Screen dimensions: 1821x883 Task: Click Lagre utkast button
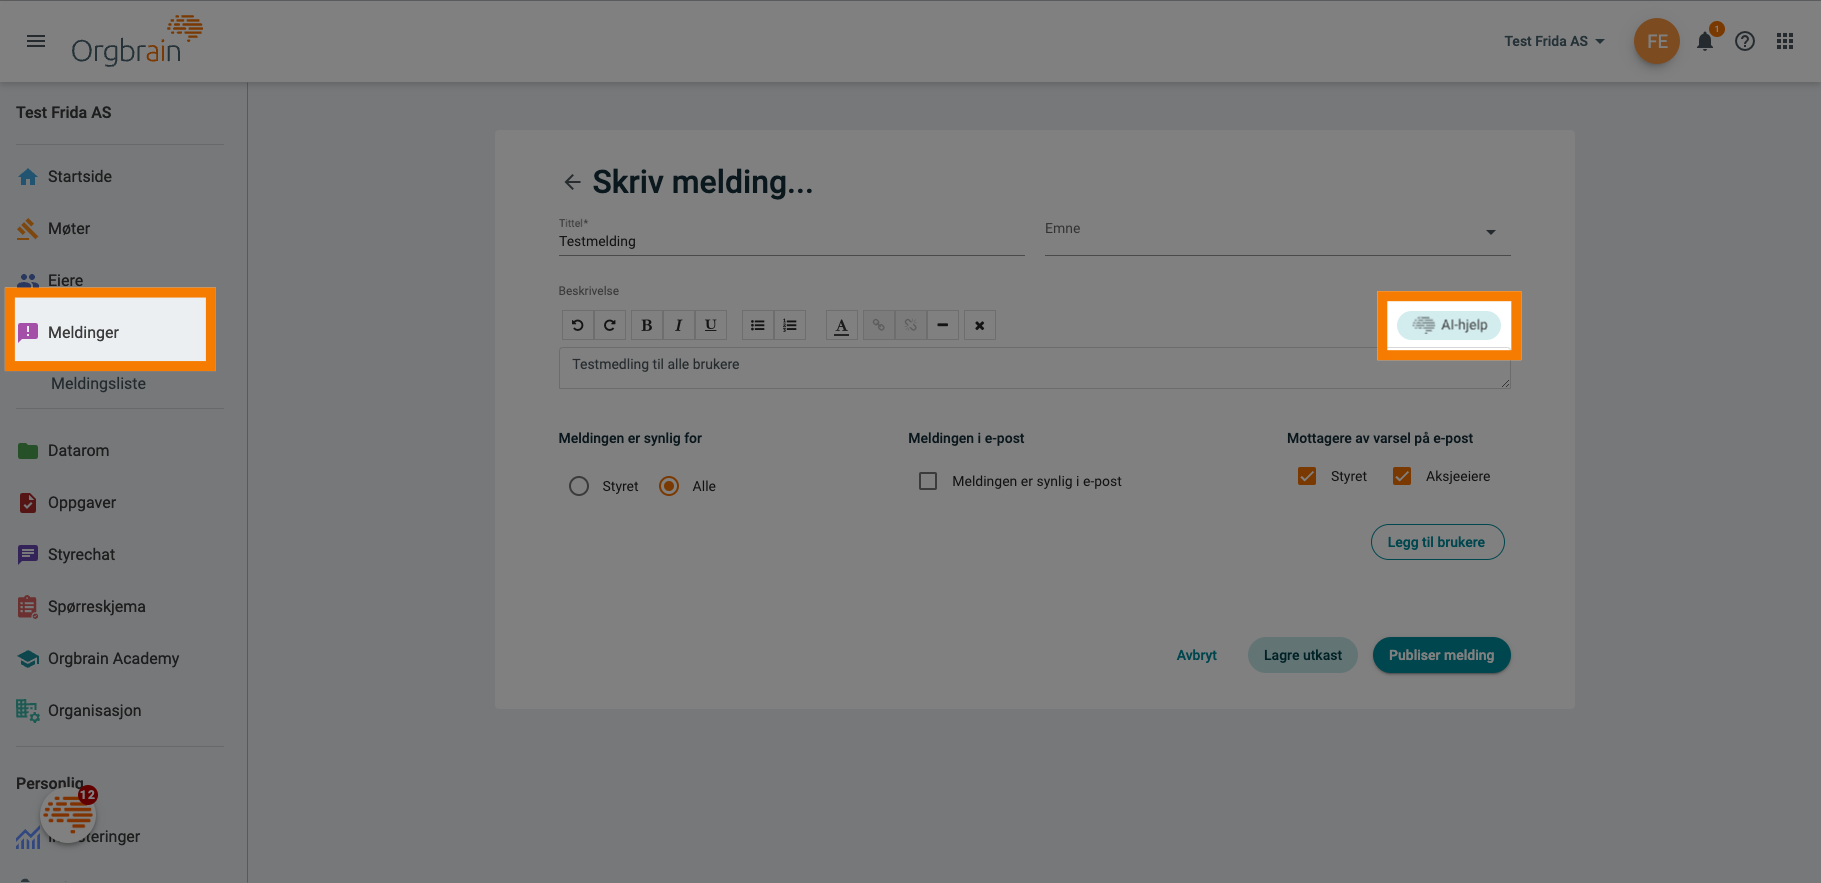pos(1303,655)
